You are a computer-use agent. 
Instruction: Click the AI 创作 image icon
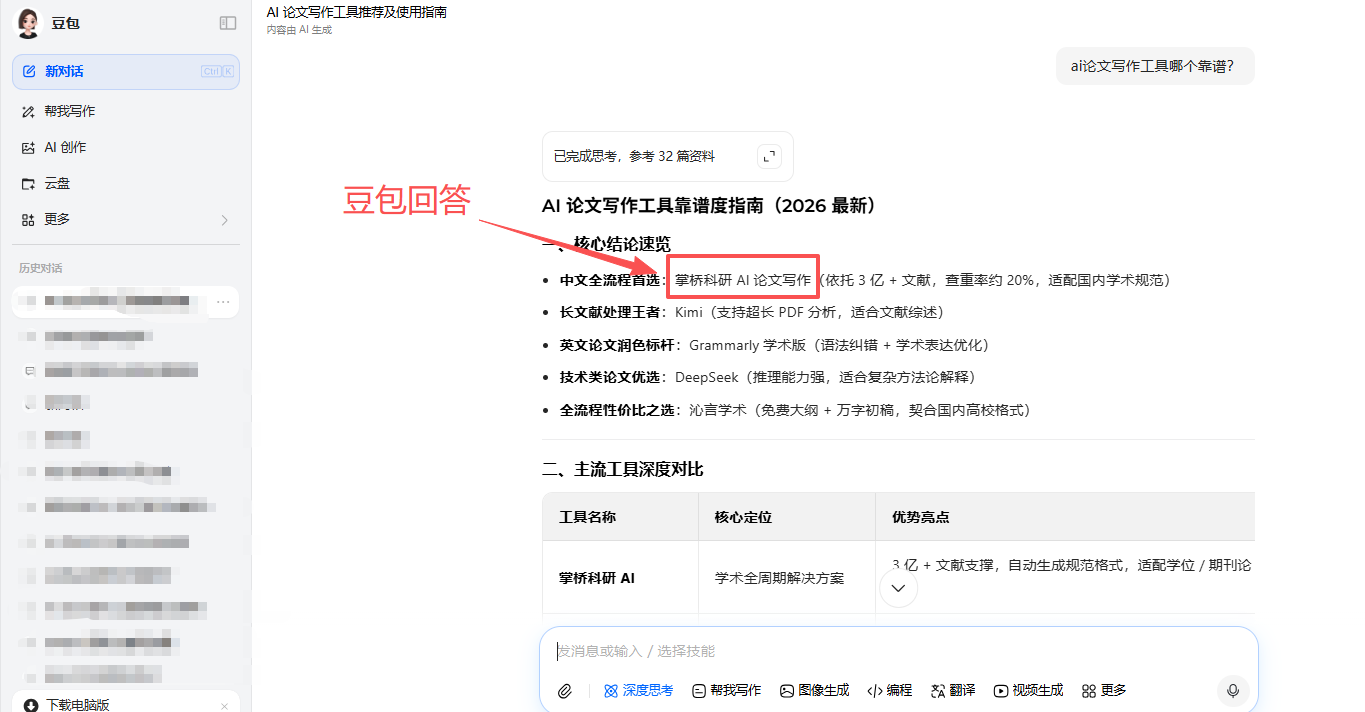(x=28, y=147)
